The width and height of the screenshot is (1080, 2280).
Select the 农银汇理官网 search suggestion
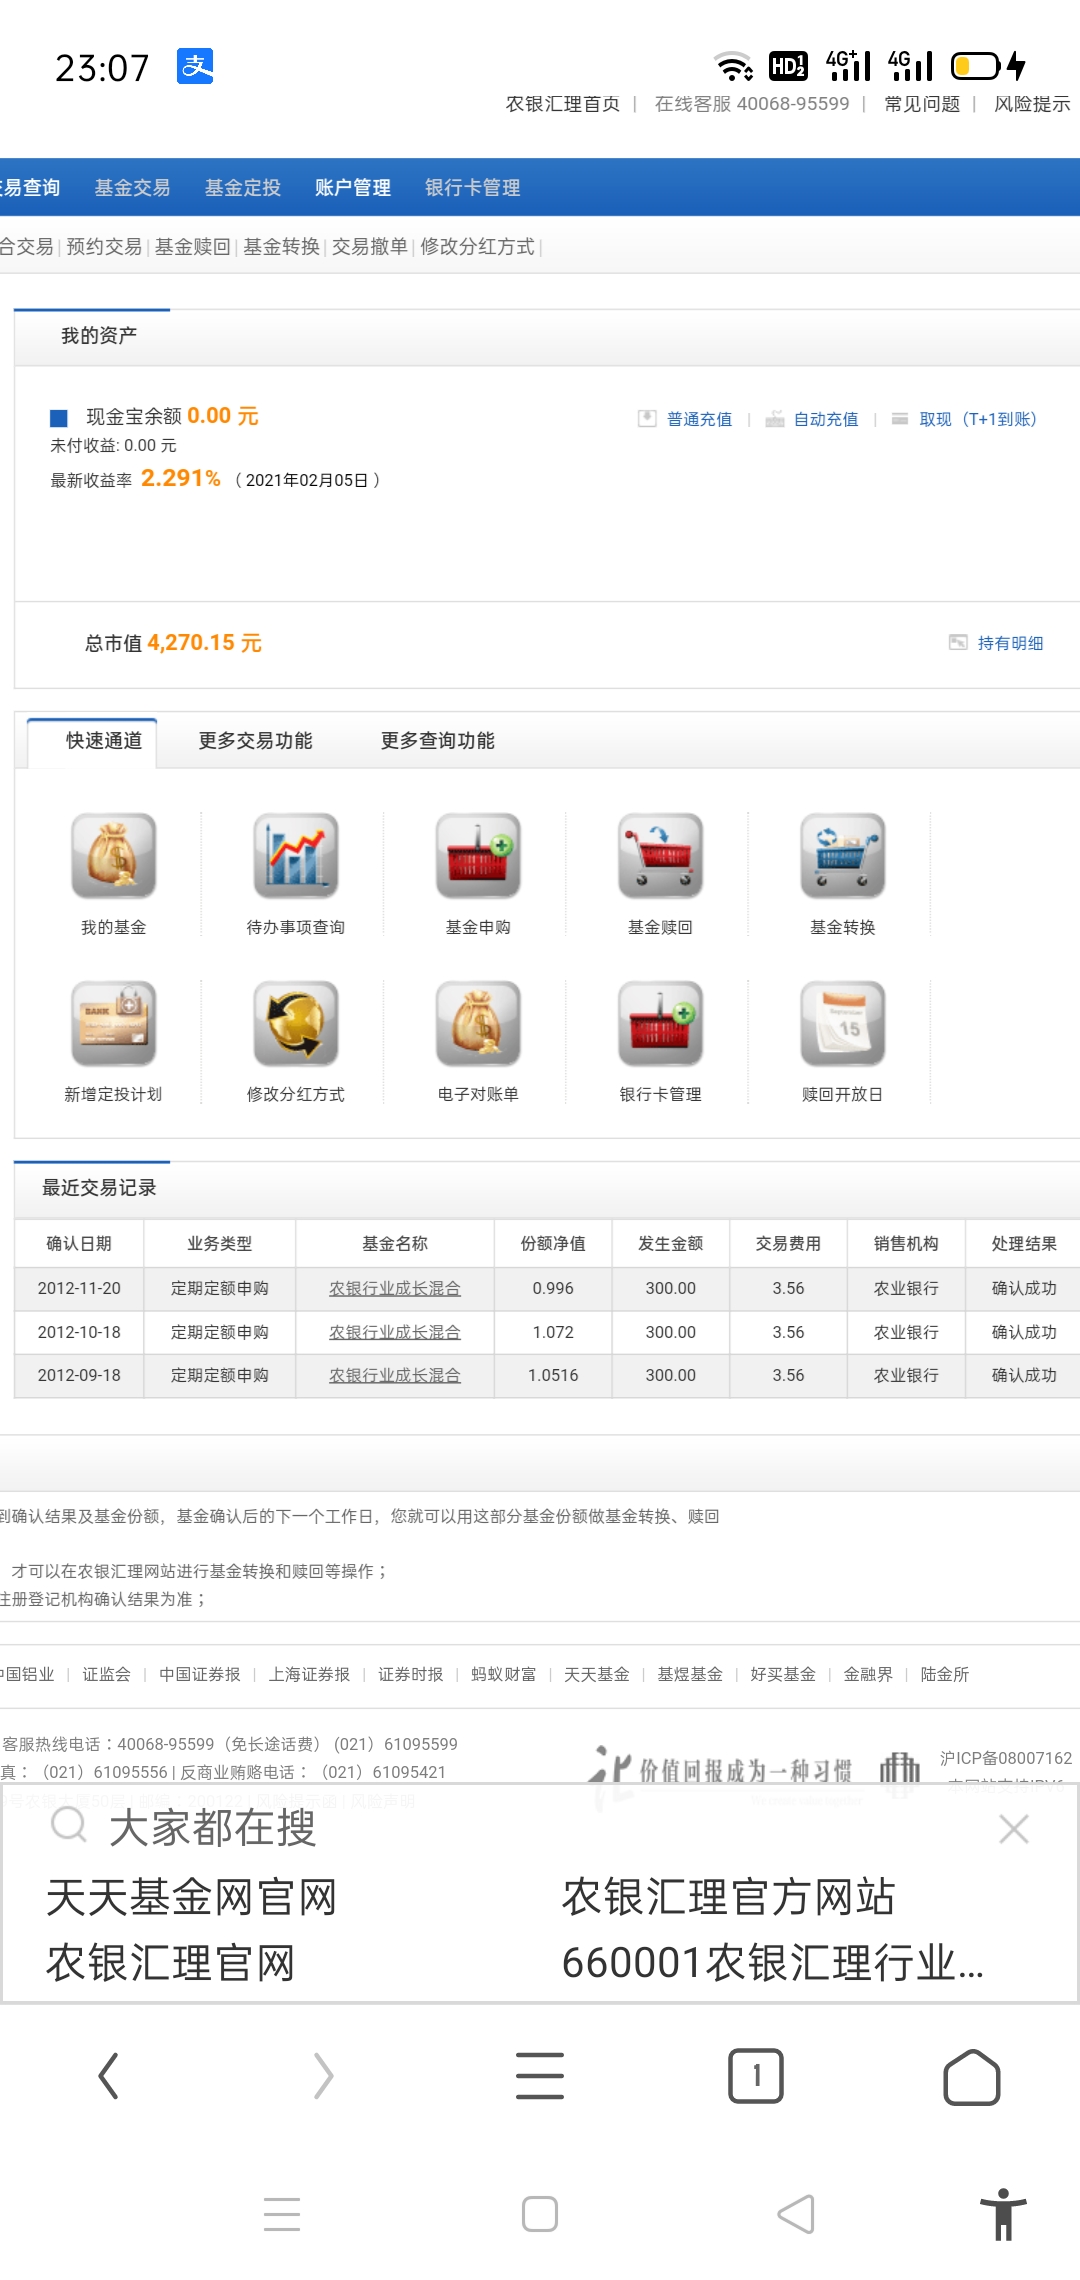pos(170,1963)
